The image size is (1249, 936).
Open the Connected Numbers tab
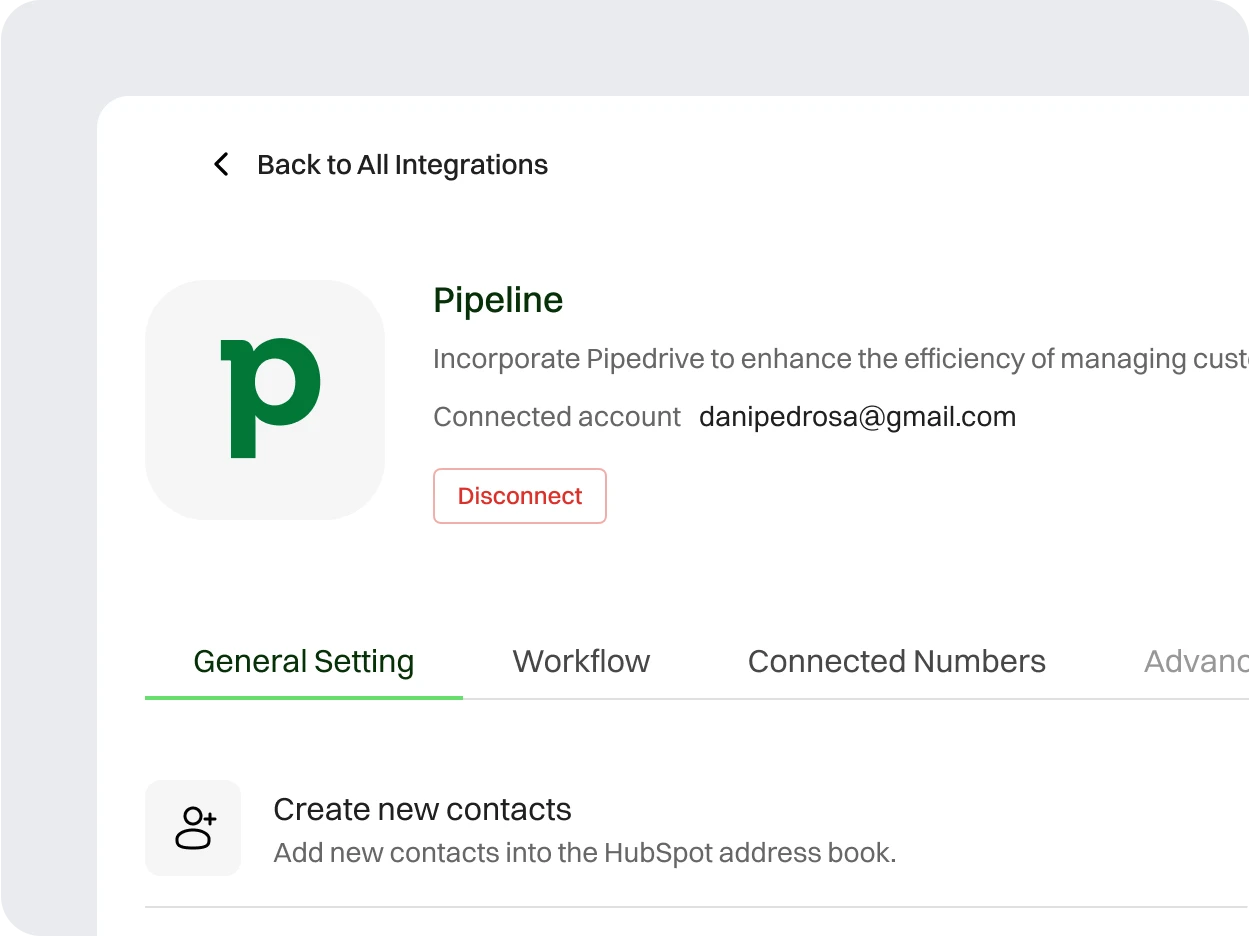(x=896, y=662)
